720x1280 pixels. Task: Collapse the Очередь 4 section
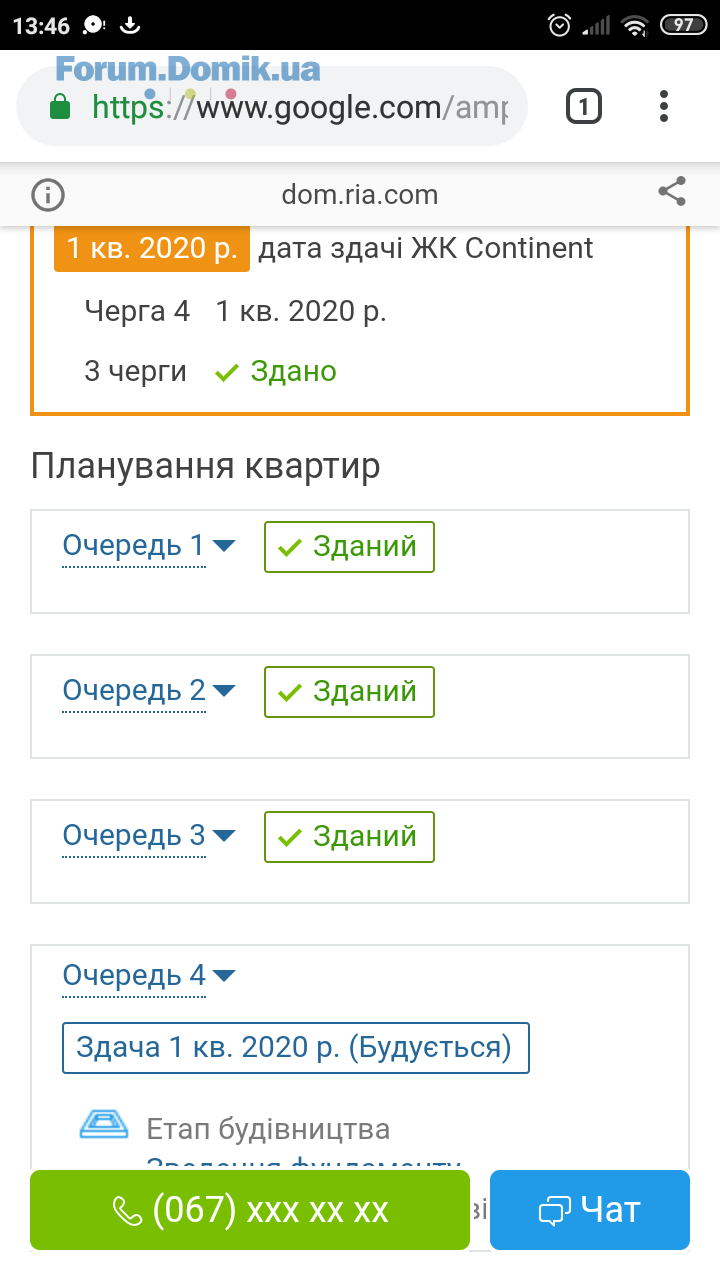tap(149, 975)
